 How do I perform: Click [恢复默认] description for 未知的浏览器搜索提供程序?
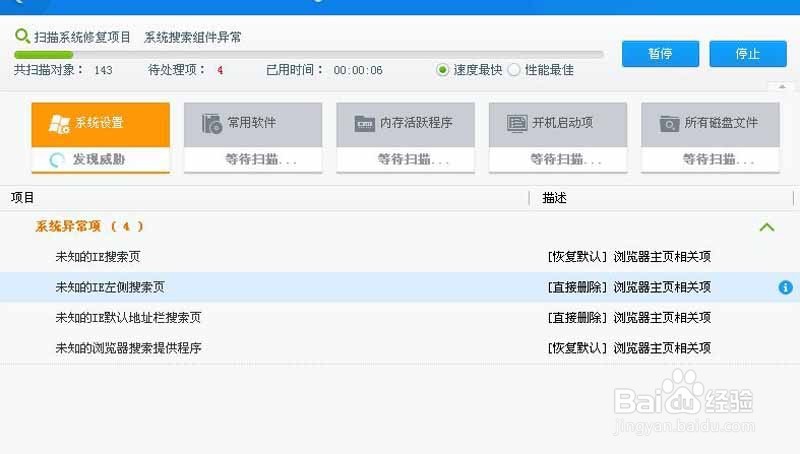pyautogui.click(x=629, y=348)
